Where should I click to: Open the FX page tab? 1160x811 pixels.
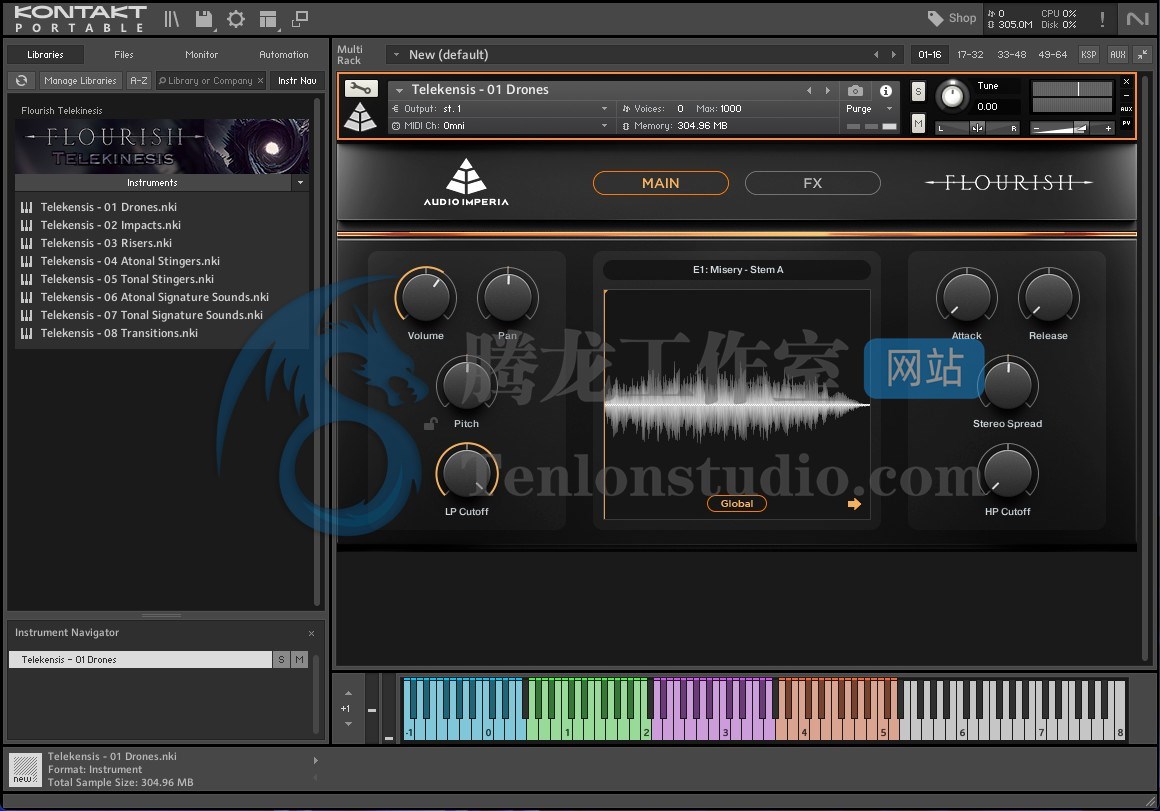pyautogui.click(x=812, y=183)
